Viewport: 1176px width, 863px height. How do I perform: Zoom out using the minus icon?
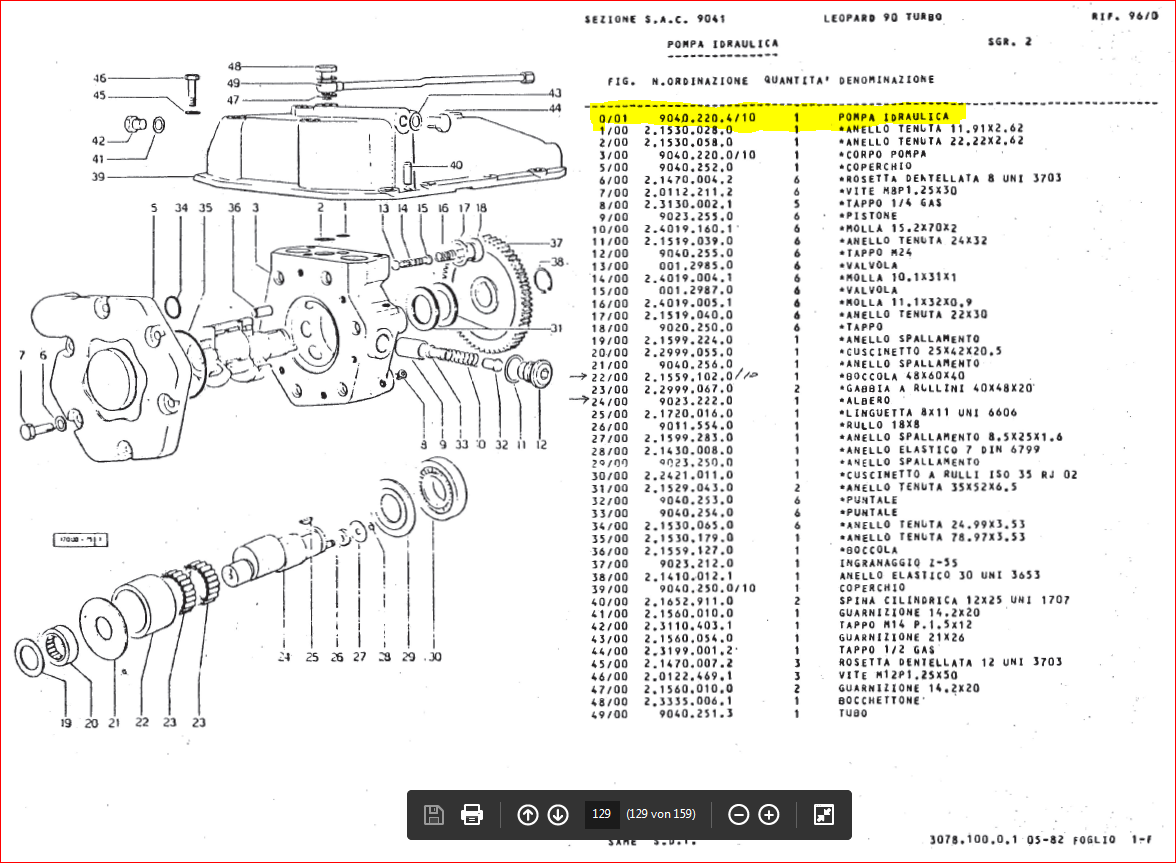click(739, 814)
